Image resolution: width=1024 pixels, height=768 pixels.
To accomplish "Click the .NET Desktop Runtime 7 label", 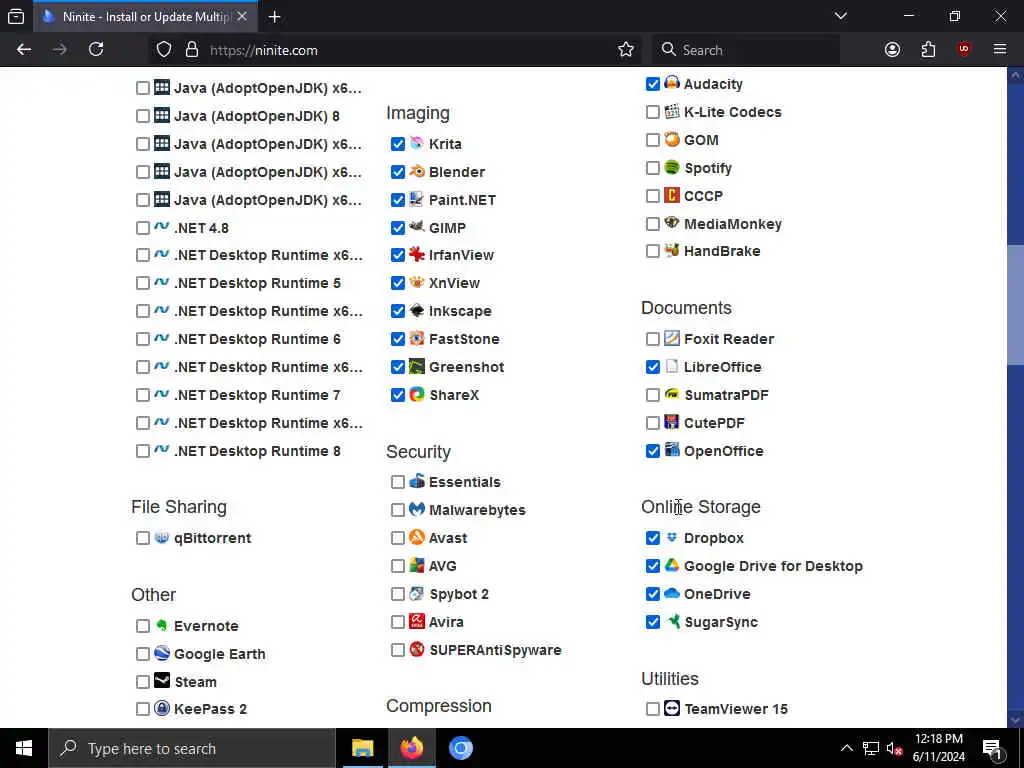I will pos(257,395).
